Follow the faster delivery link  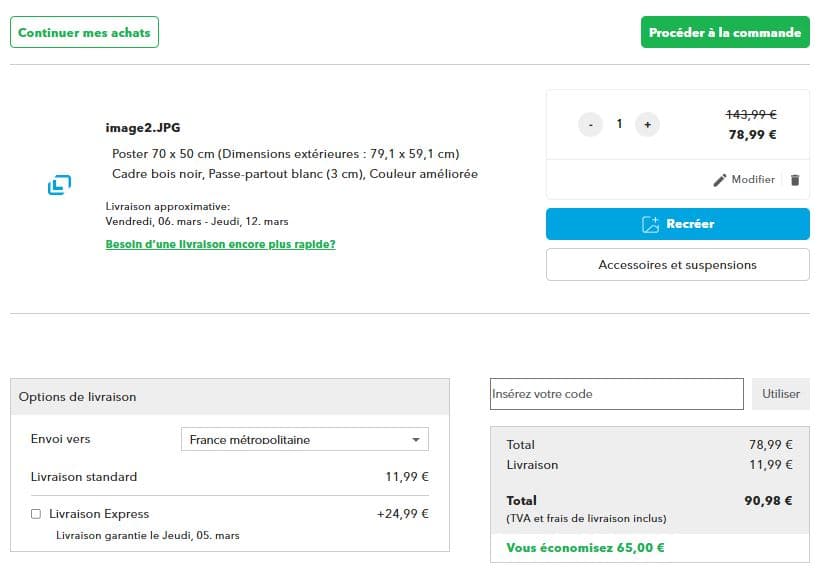[x=220, y=244]
